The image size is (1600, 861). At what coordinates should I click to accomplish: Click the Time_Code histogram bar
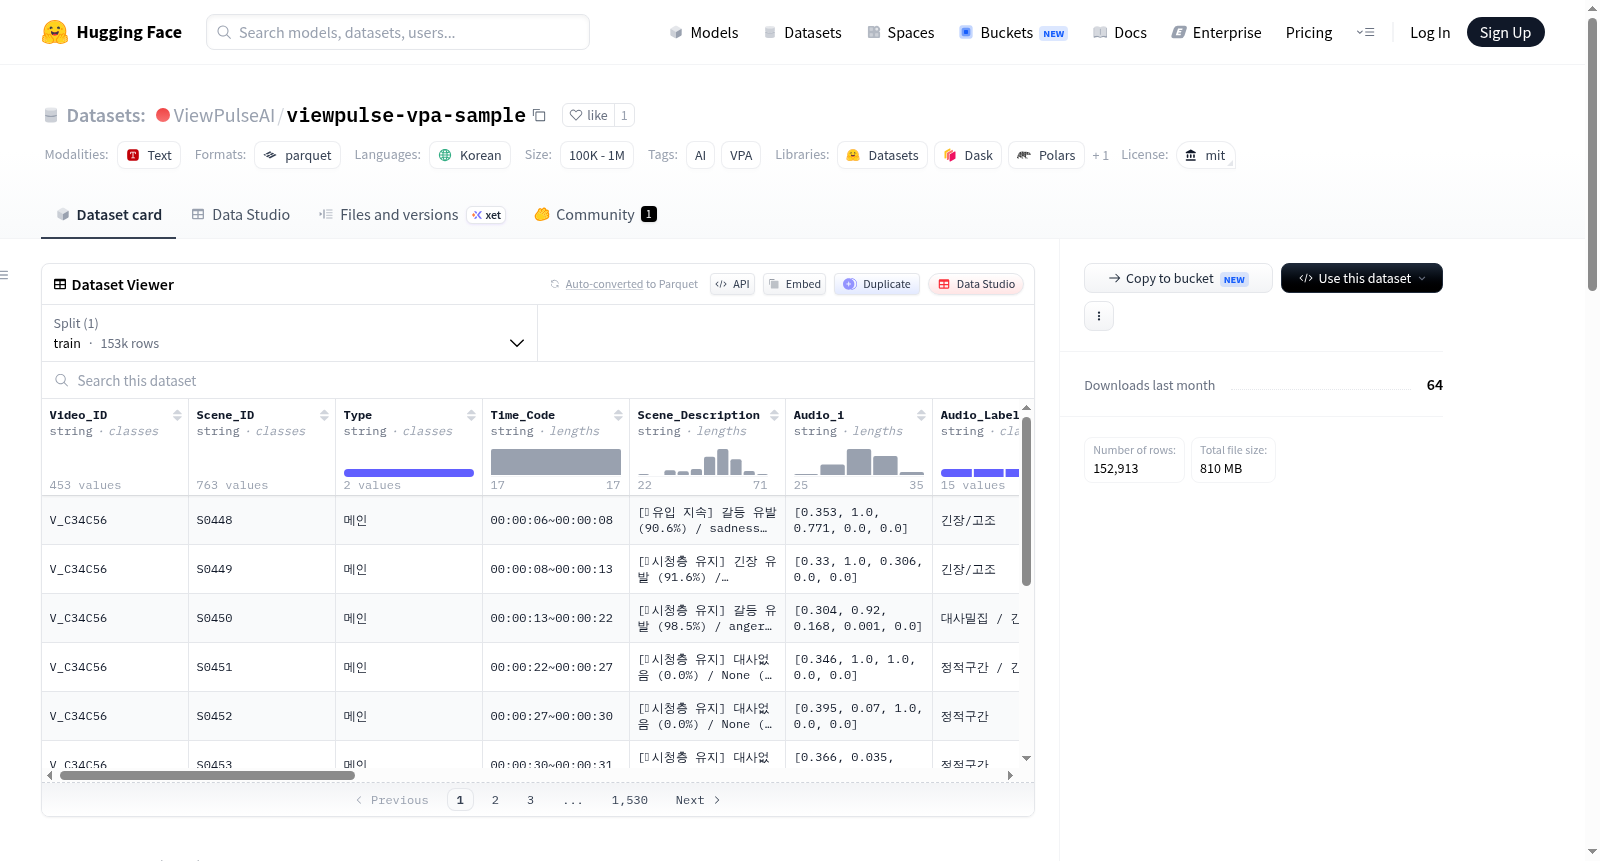tap(556, 462)
